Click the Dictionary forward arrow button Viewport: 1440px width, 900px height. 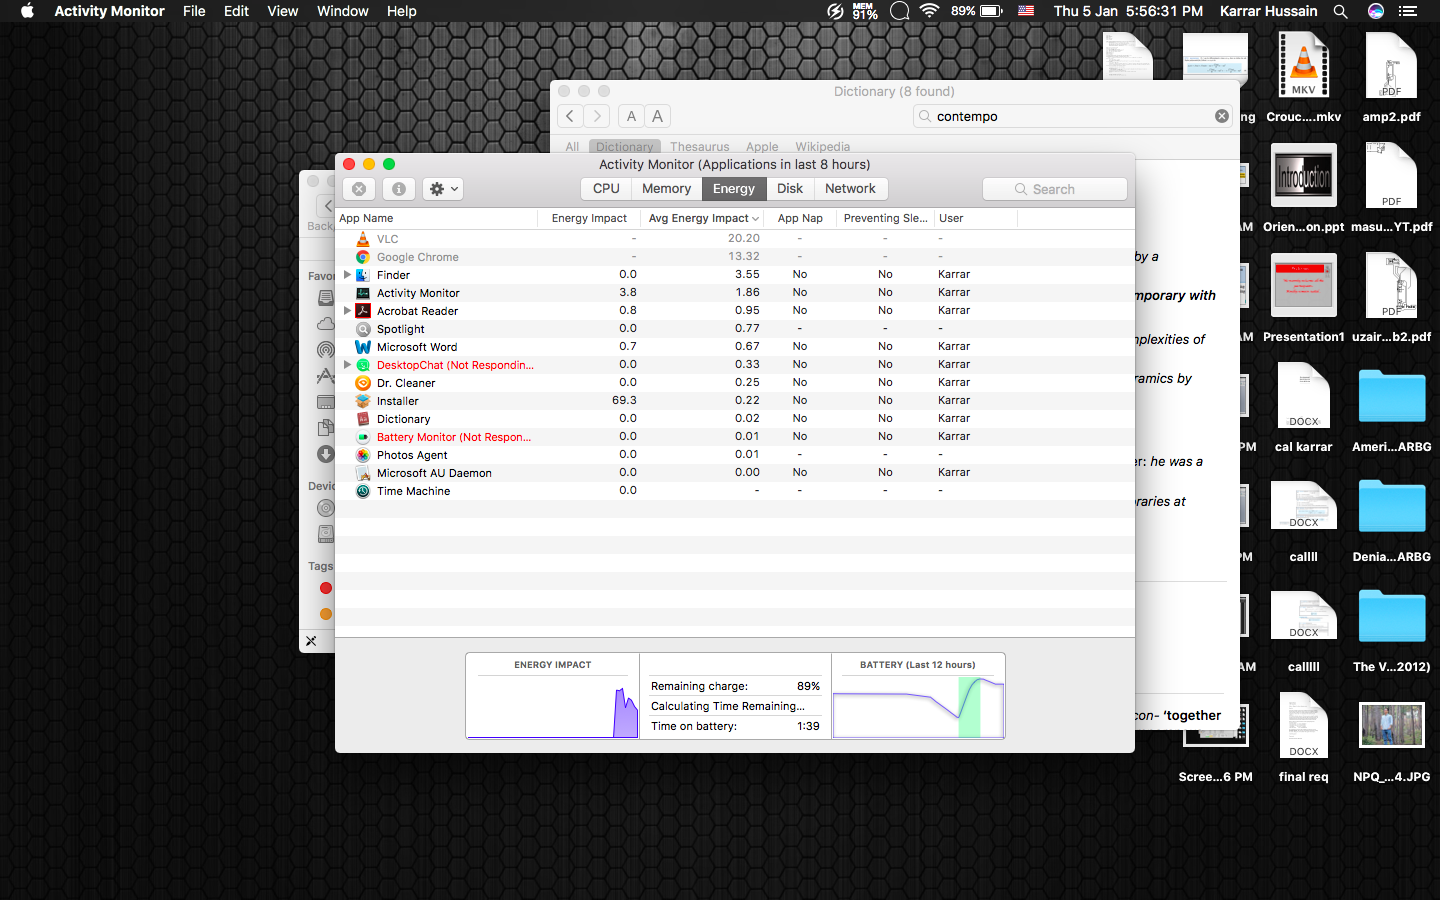(x=597, y=116)
